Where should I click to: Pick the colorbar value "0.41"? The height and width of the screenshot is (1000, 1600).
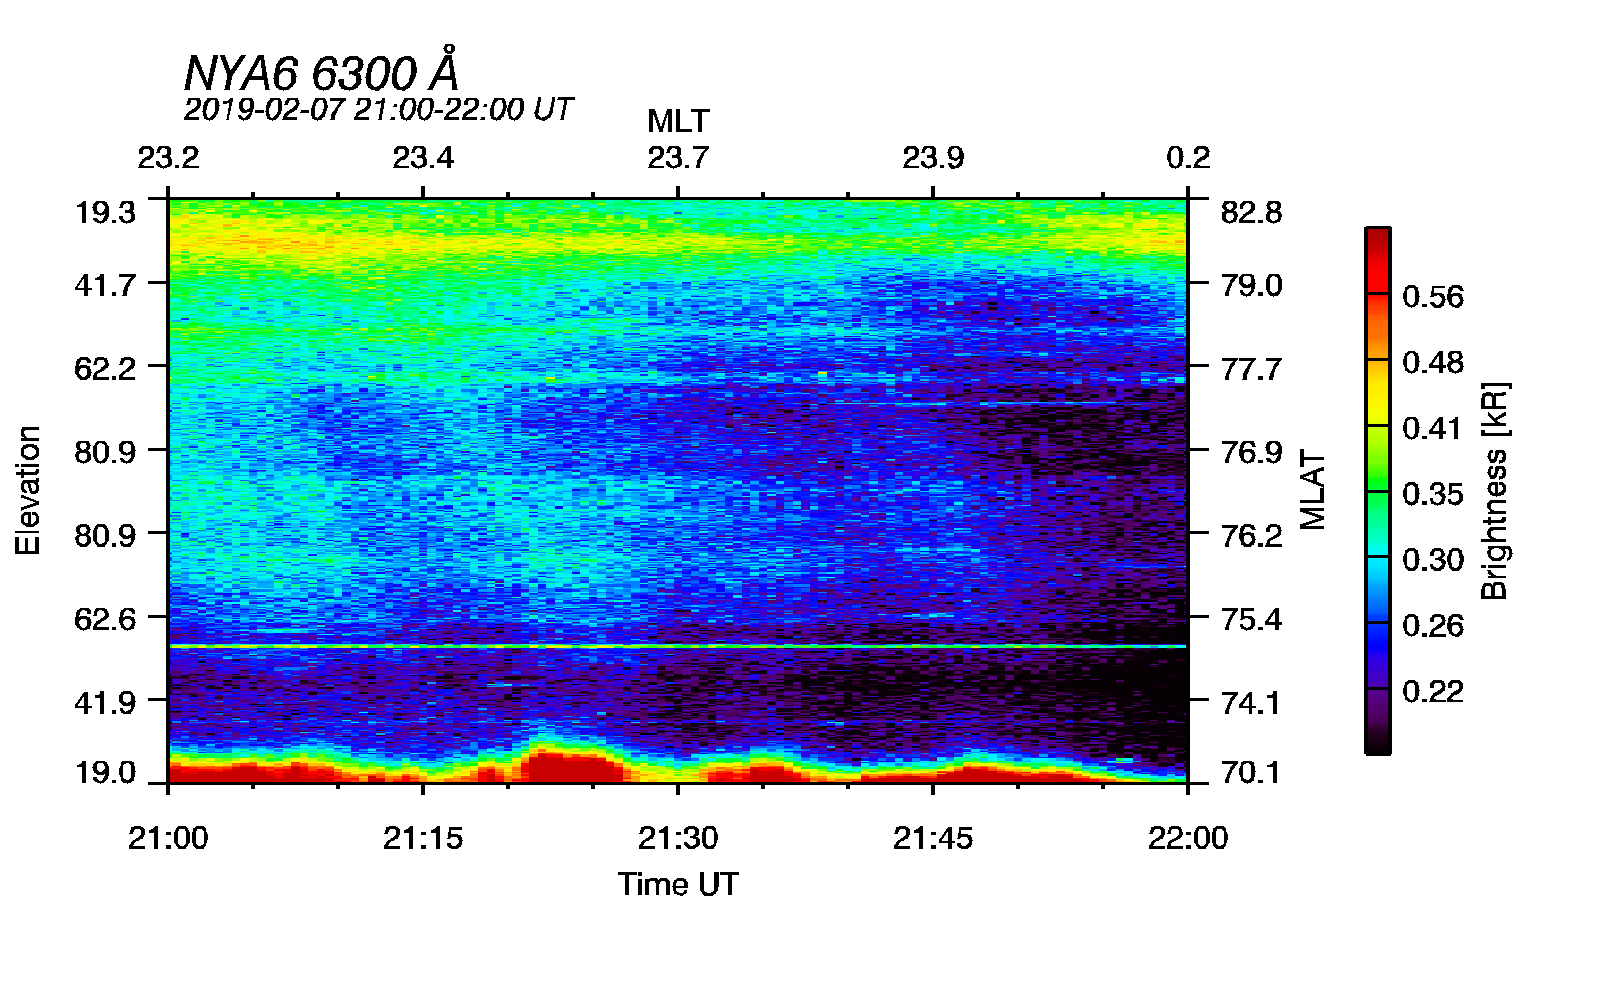tap(1433, 428)
